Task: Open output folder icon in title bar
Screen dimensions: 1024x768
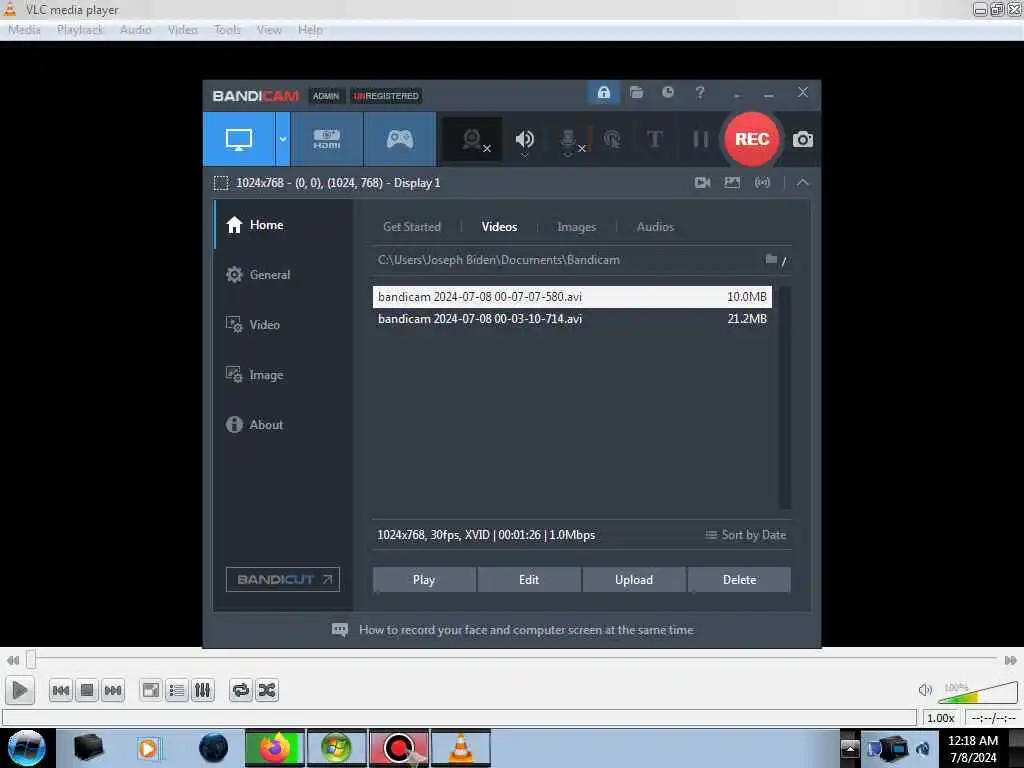Action: click(636, 93)
